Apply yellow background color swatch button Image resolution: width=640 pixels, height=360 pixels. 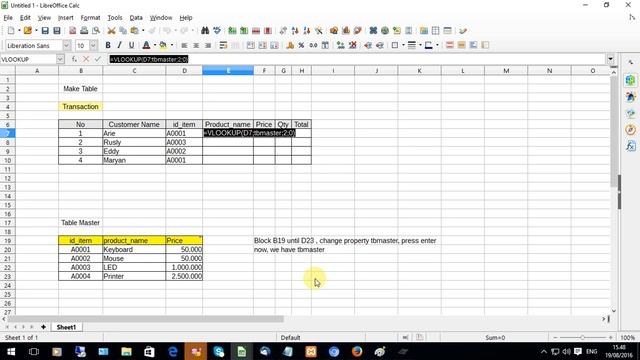(x=163, y=45)
